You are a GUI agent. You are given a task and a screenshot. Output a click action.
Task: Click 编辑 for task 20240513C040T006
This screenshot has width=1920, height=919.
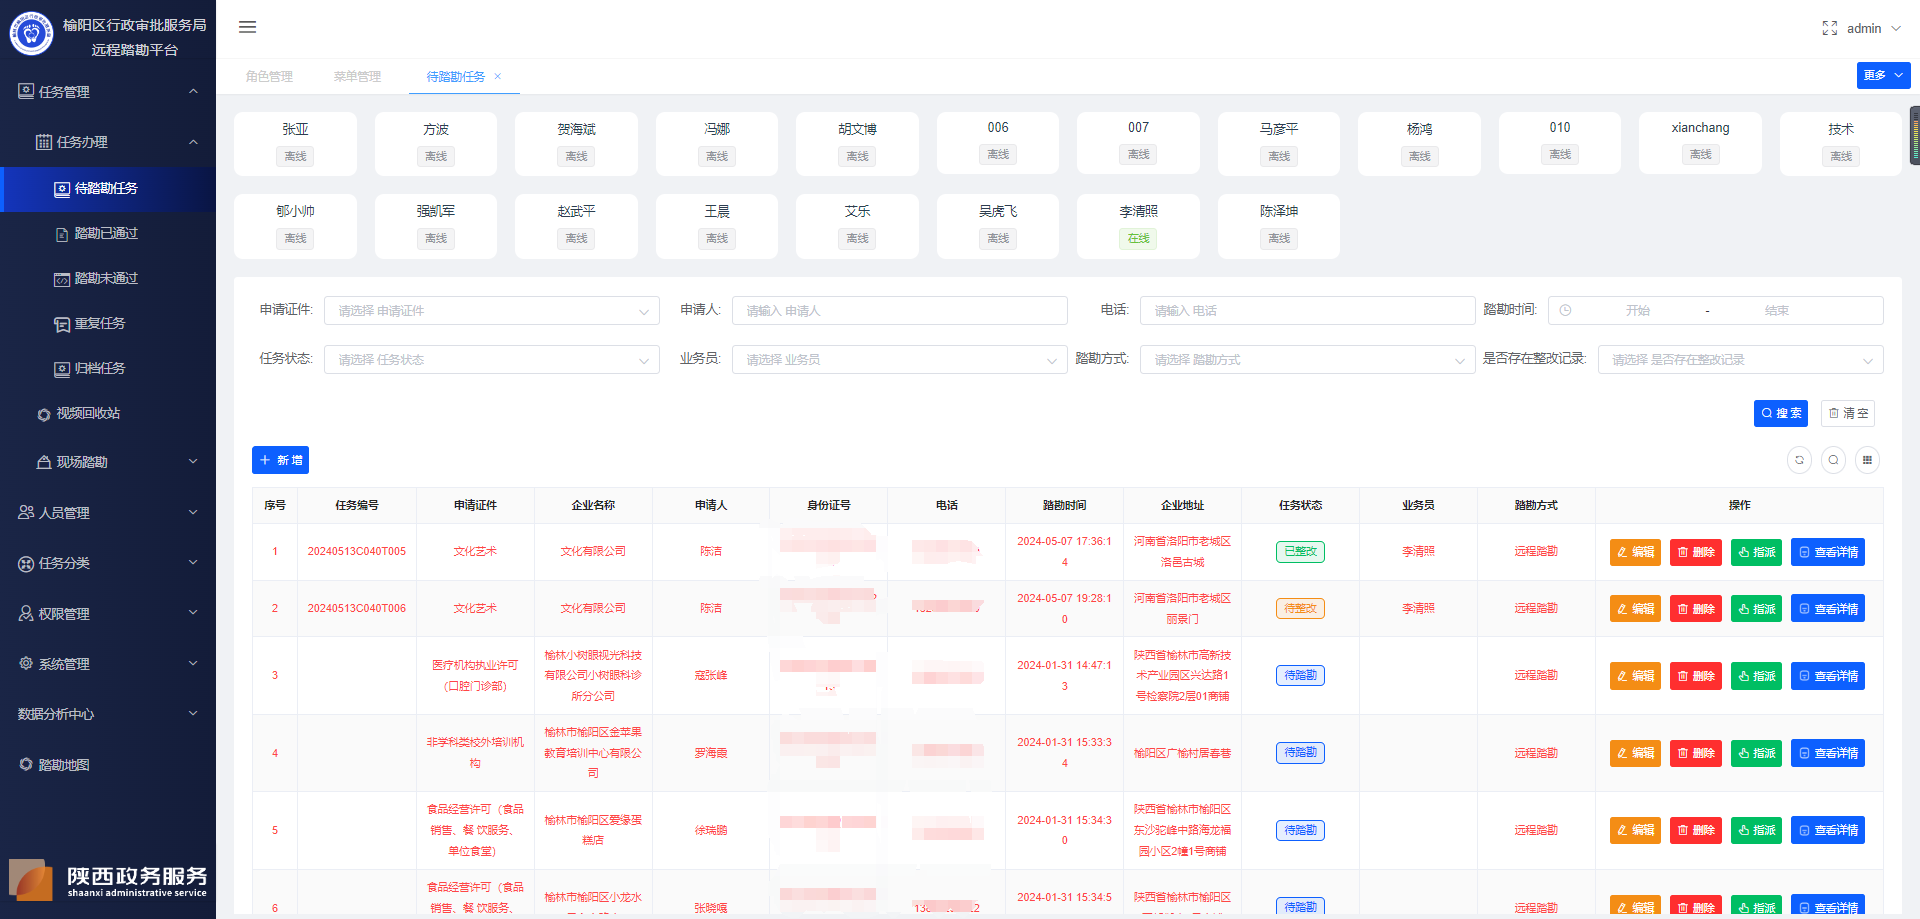point(1635,609)
